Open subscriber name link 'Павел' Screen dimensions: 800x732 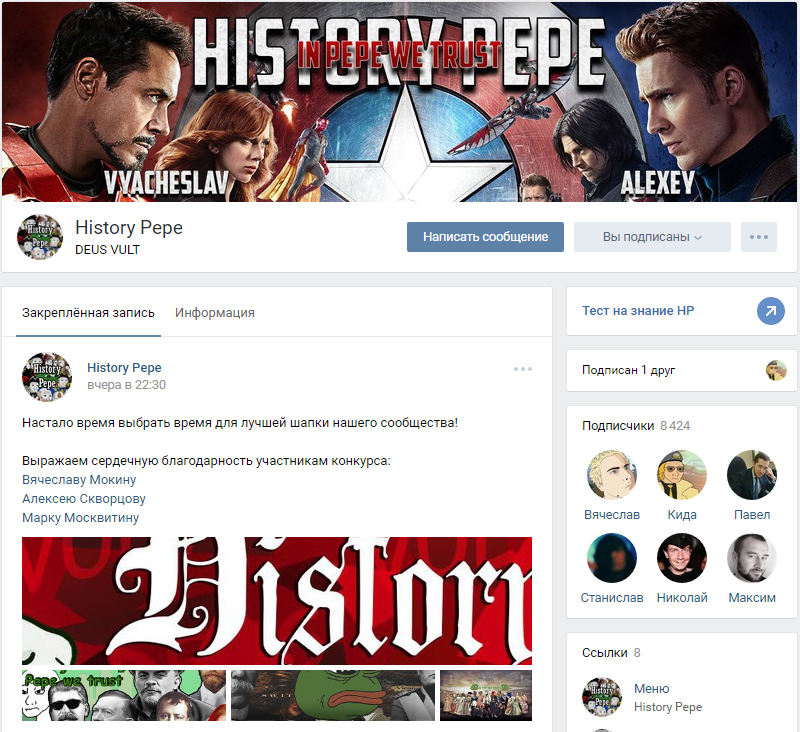click(752, 515)
